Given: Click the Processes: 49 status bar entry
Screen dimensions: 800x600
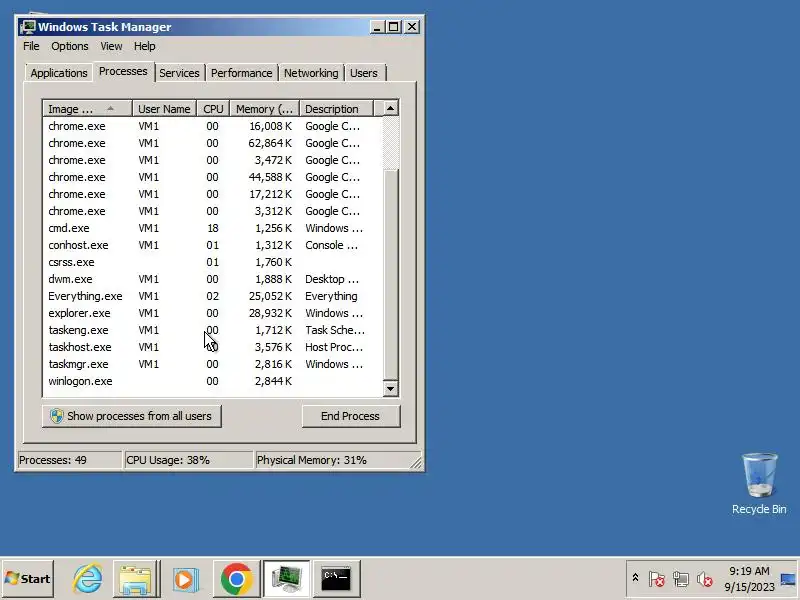Looking at the screenshot, I should click(x=70, y=460).
